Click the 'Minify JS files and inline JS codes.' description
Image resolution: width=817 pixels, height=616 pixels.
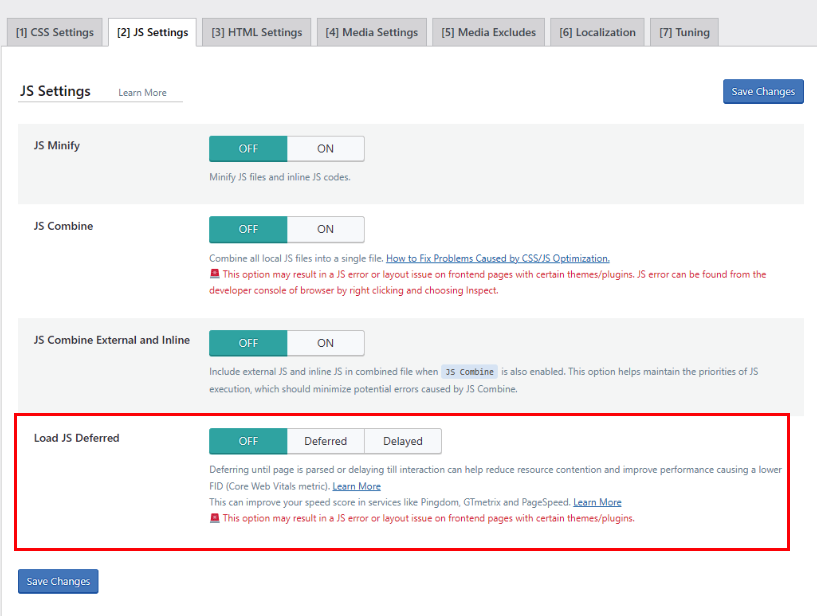pyautogui.click(x=280, y=177)
